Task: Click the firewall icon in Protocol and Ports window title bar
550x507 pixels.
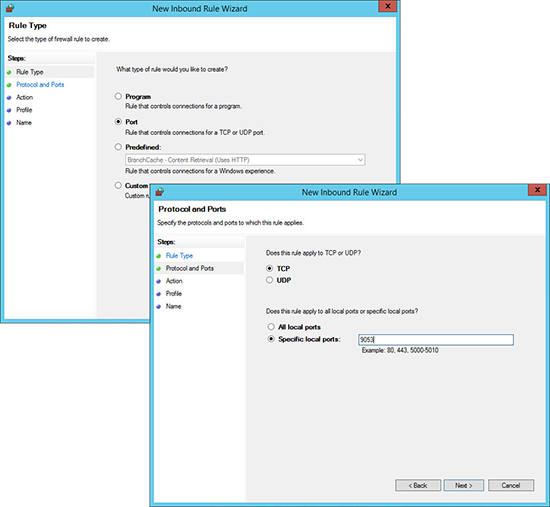Action: click(x=160, y=192)
